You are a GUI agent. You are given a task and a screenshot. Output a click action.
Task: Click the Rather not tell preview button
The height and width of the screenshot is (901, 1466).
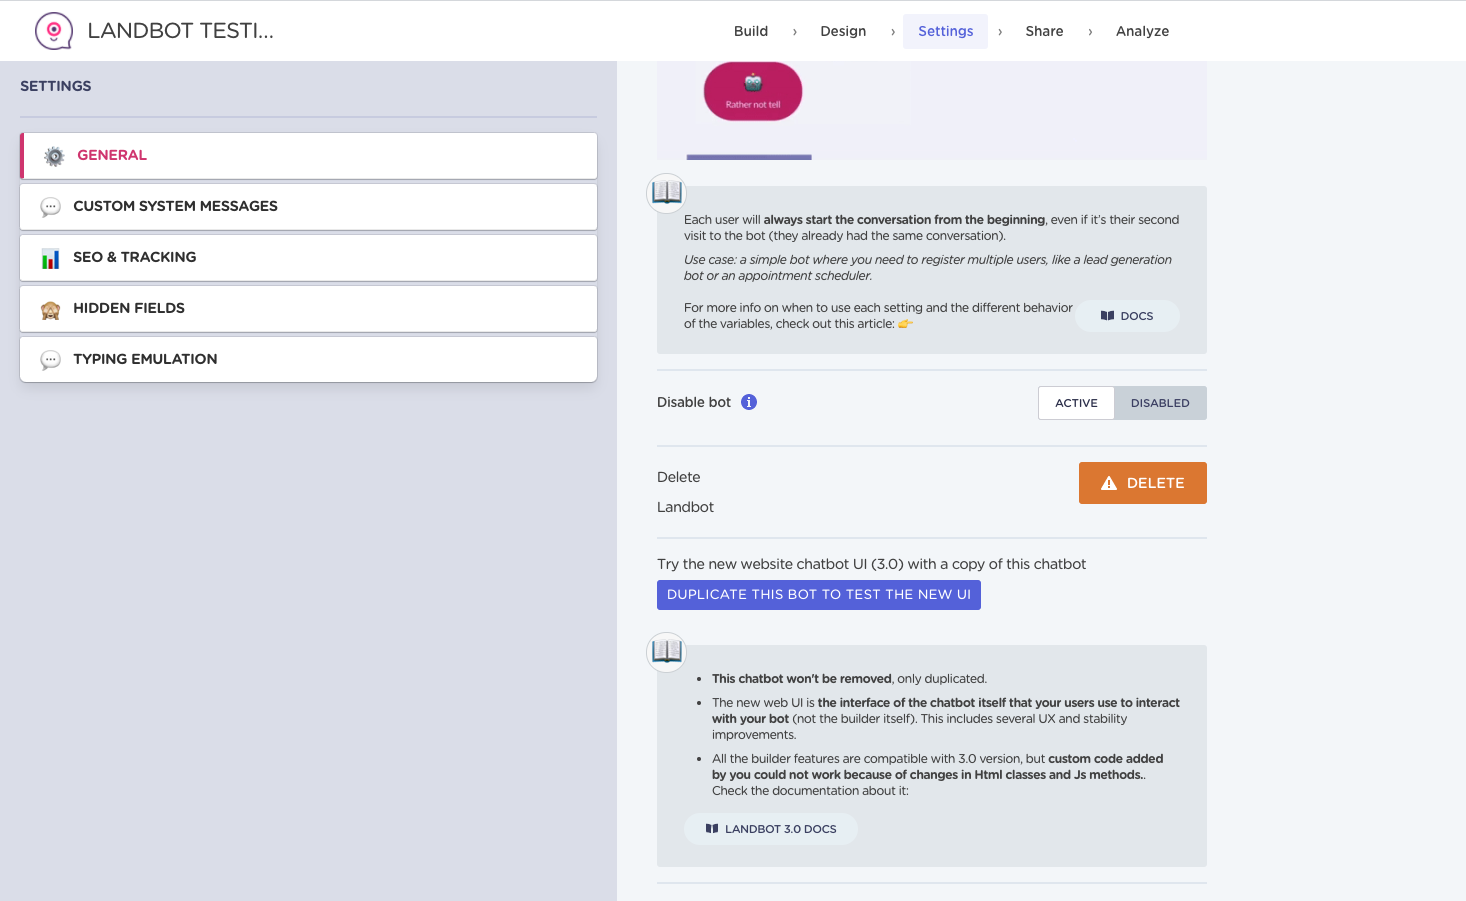pyautogui.click(x=753, y=92)
